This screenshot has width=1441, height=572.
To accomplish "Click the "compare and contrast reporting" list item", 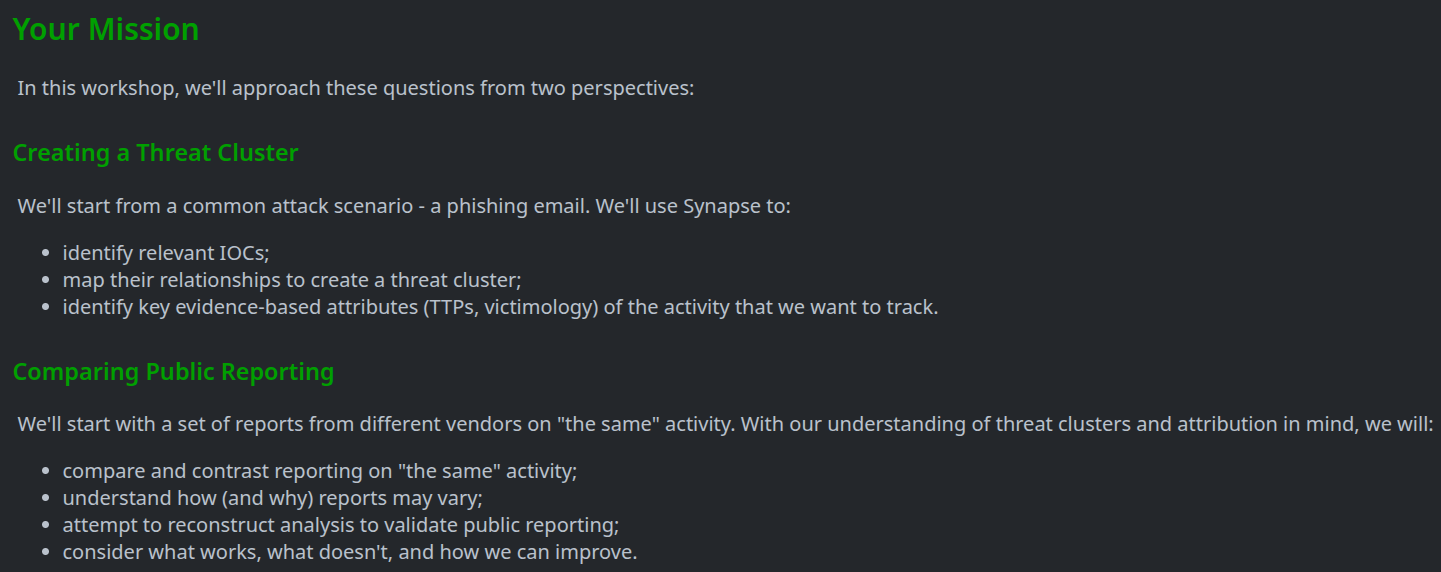I will 320,471.
